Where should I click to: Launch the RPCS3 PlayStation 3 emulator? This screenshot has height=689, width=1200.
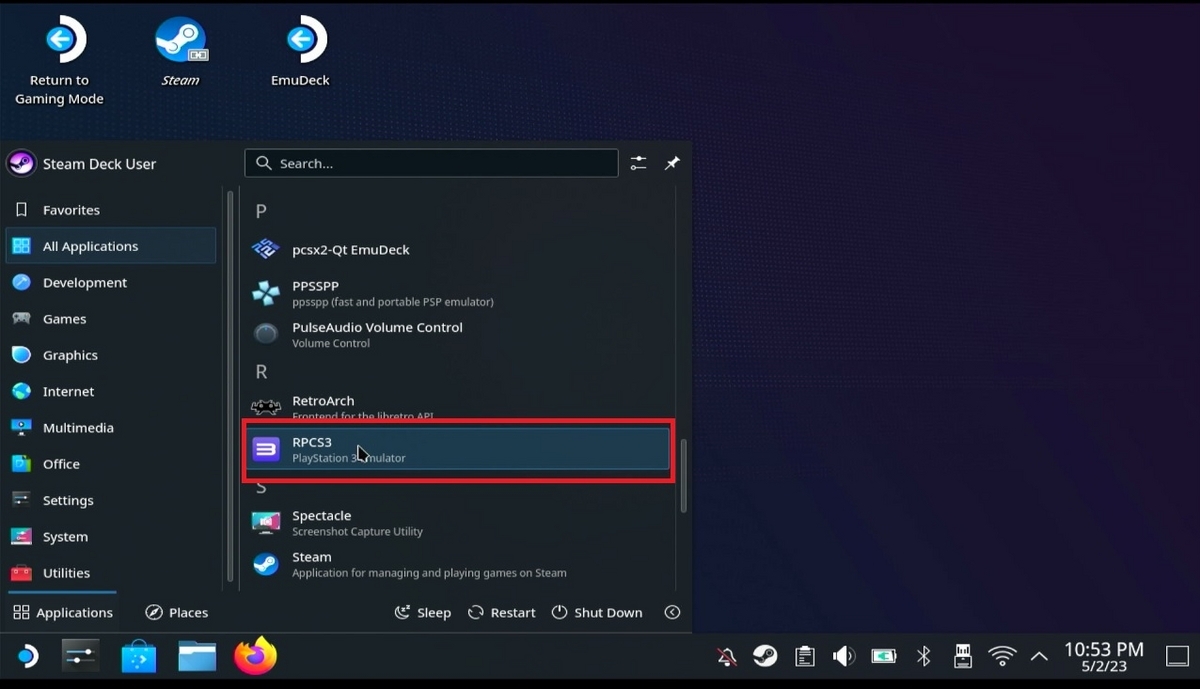[458, 449]
